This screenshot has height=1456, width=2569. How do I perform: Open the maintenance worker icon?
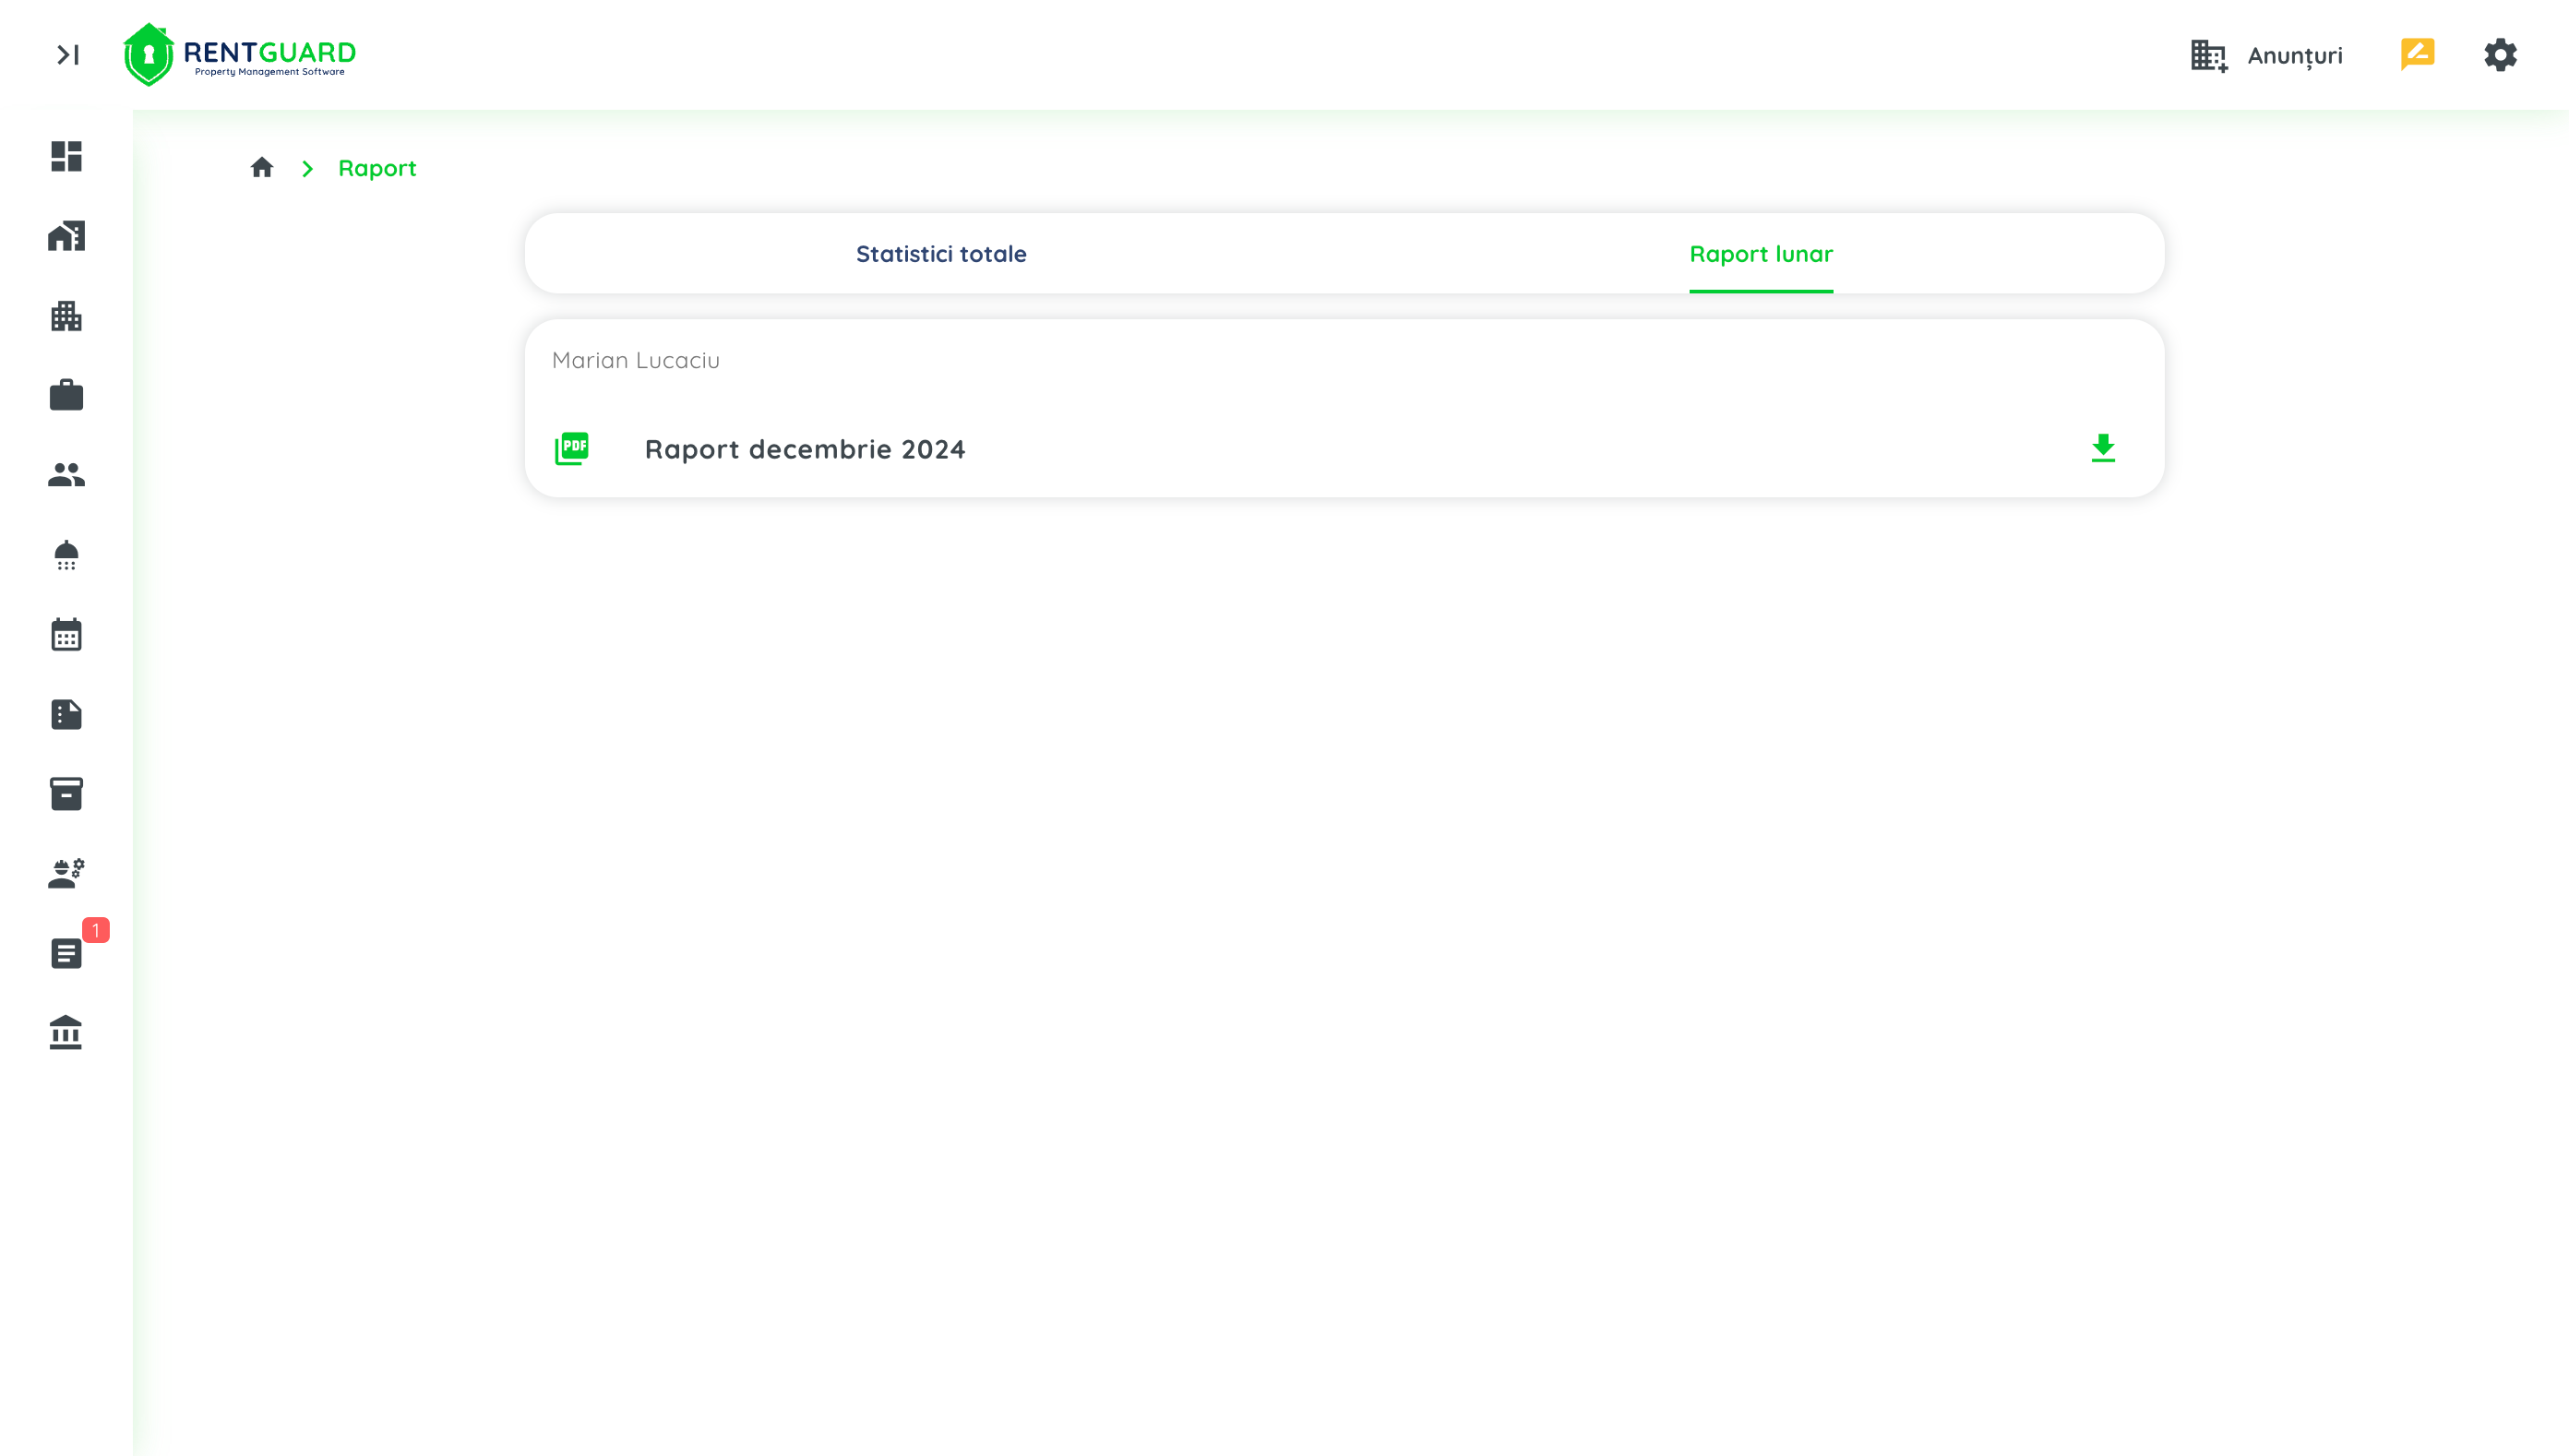(66, 873)
